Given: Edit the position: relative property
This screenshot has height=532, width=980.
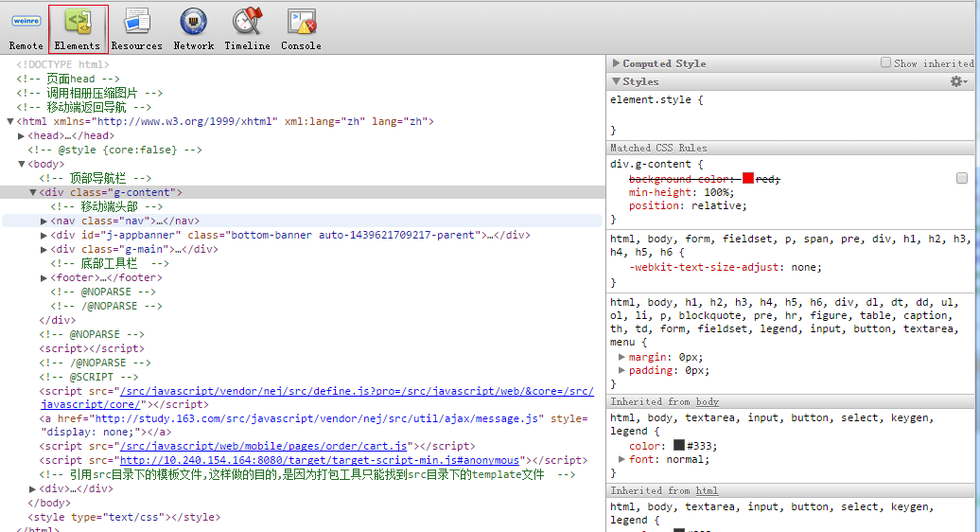Looking at the screenshot, I should pos(688,206).
